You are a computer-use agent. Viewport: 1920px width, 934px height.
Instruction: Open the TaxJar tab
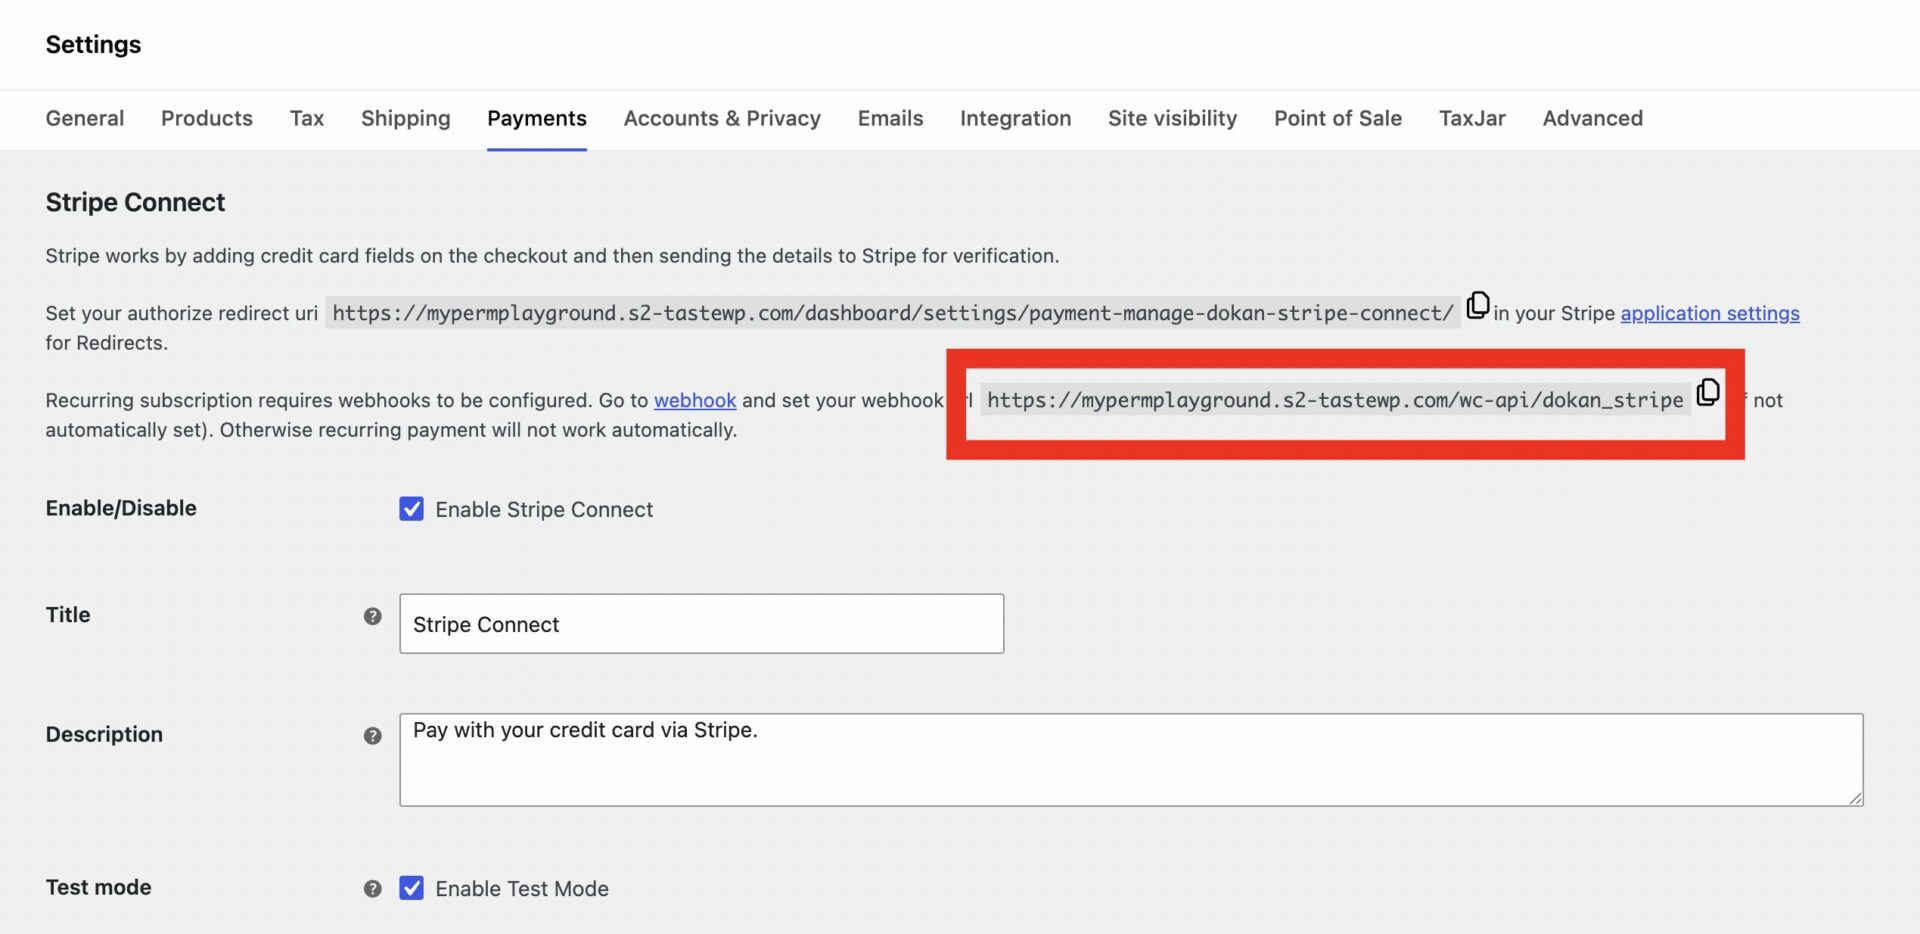[1472, 118]
